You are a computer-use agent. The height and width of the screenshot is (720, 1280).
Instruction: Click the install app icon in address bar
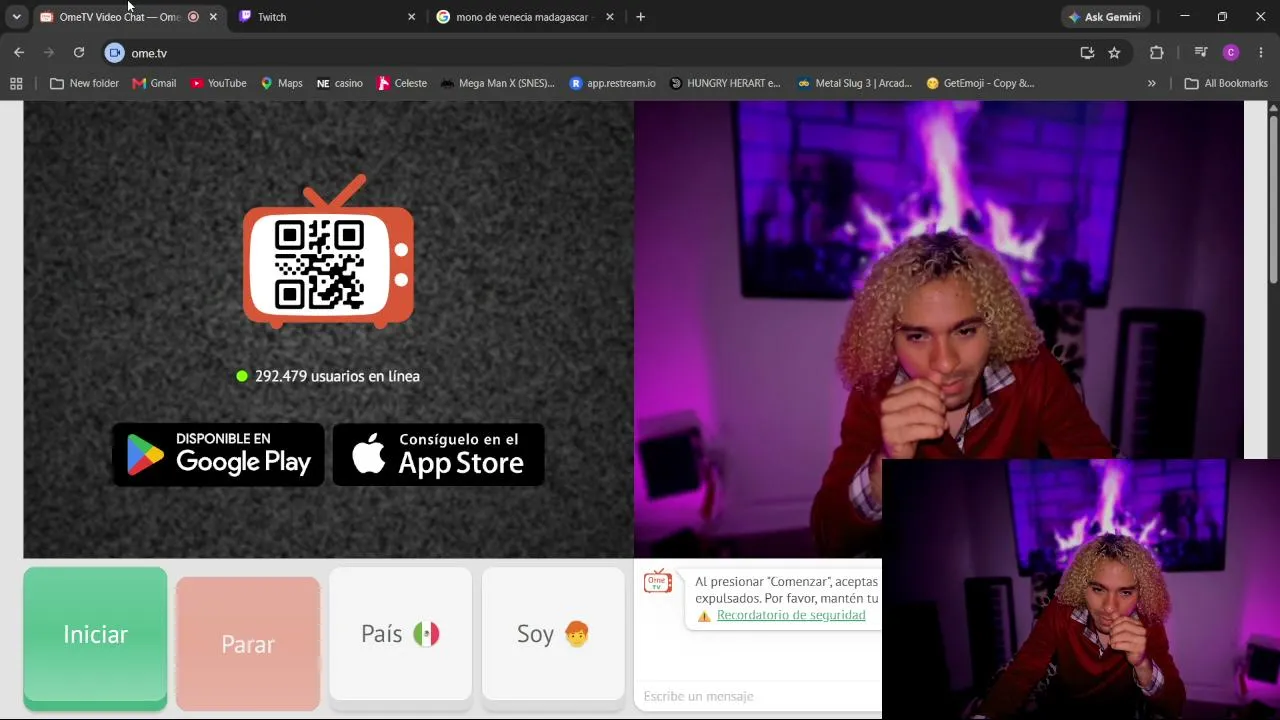pos(1087,53)
